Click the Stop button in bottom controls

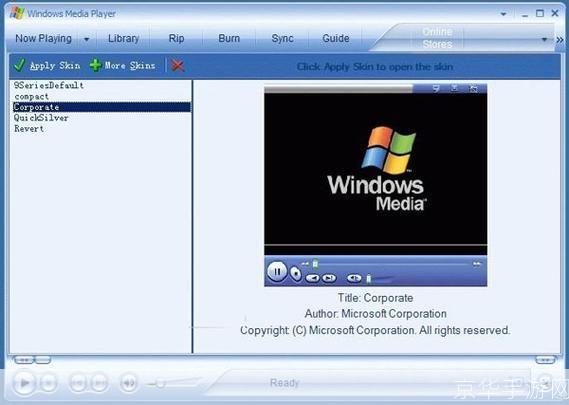pyautogui.click(x=49, y=382)
